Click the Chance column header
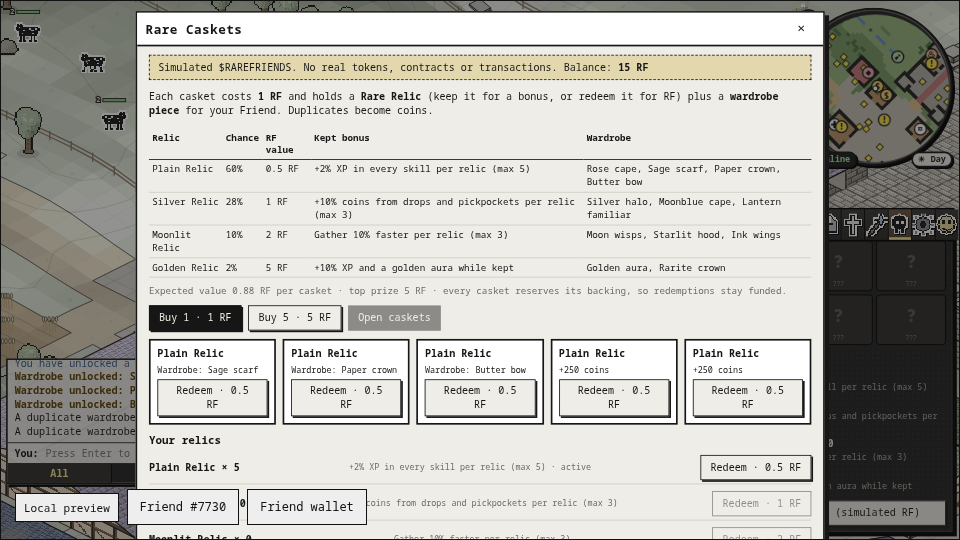 242,138
